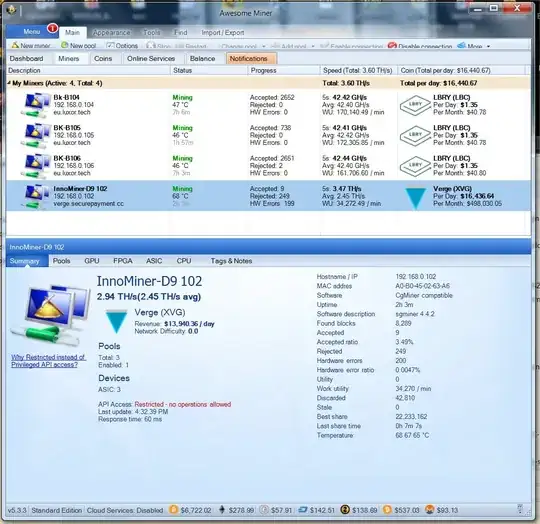Click the large miner computer image in summary

point(51,316)
